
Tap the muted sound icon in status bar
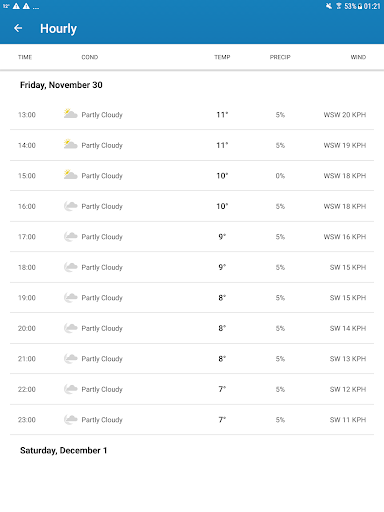tap(329, 6)
